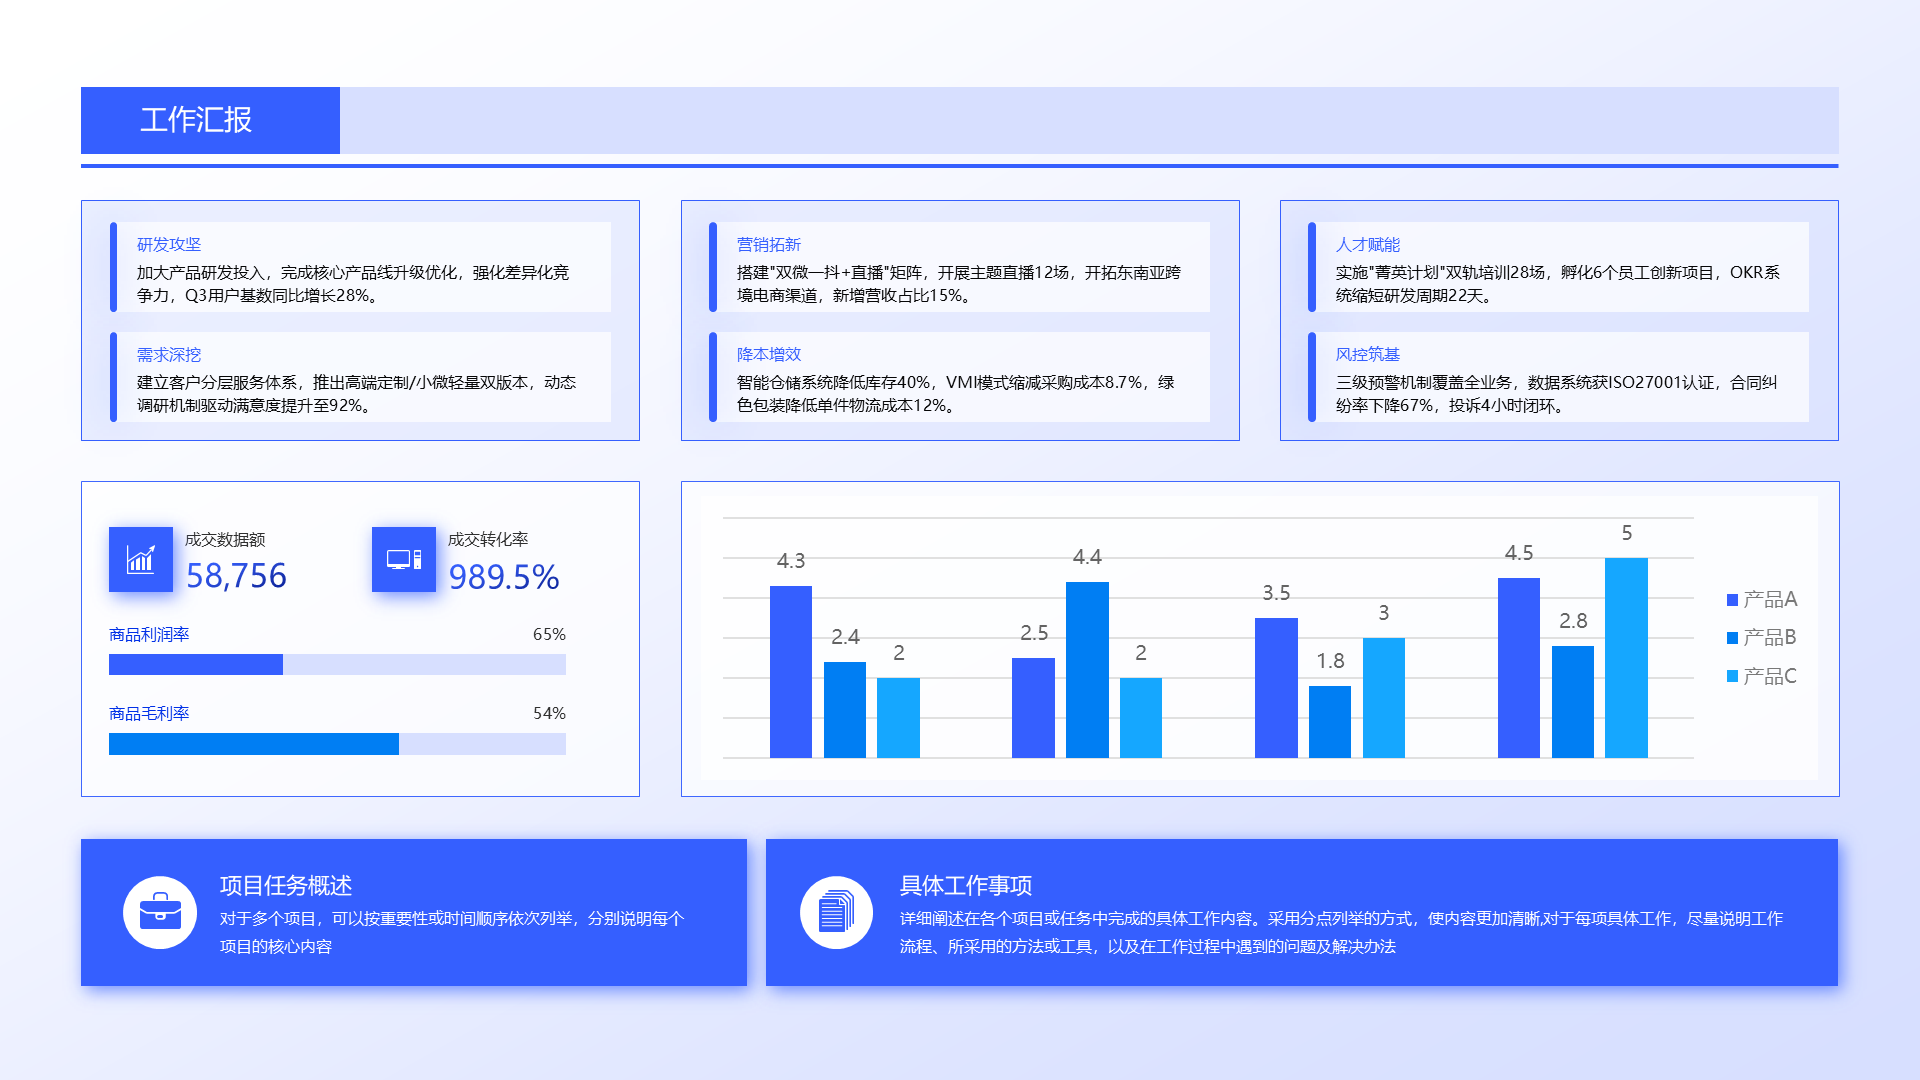
Task: Click the bar labeled 3
Action: pos(1384,698)
